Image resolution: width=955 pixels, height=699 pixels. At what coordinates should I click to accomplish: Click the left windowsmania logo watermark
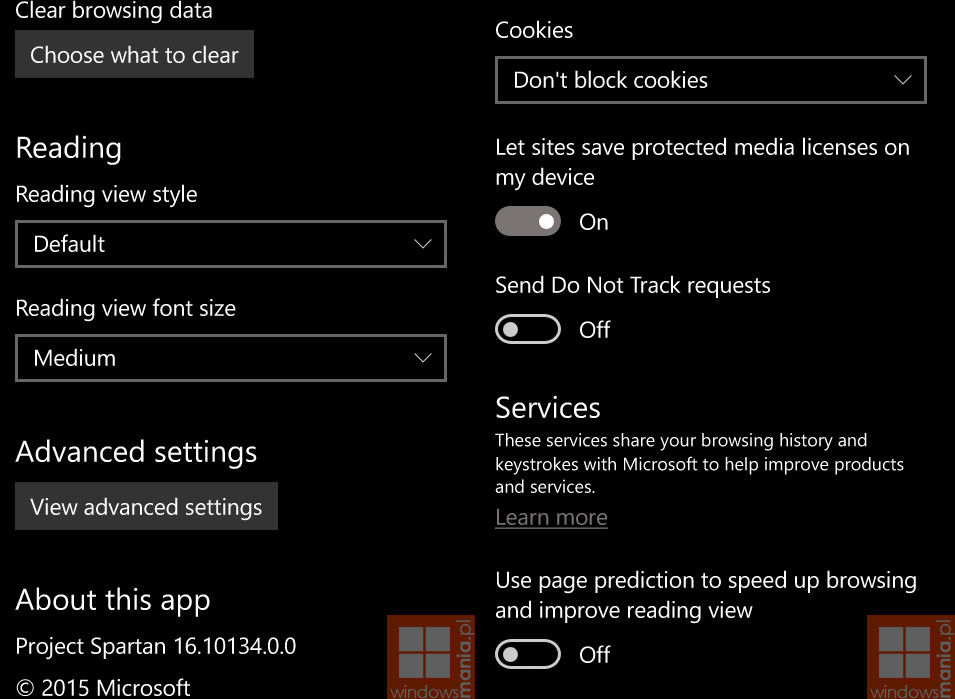click(x=431, y=658)
